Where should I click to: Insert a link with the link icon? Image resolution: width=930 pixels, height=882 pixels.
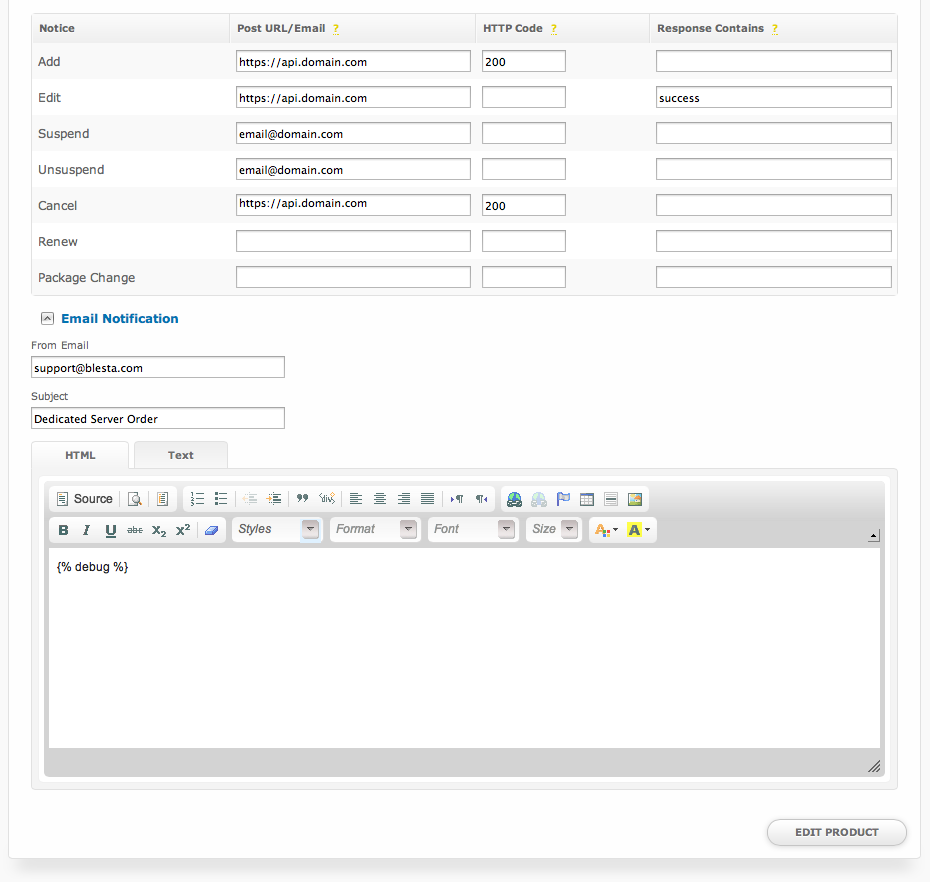pos(514,499)
